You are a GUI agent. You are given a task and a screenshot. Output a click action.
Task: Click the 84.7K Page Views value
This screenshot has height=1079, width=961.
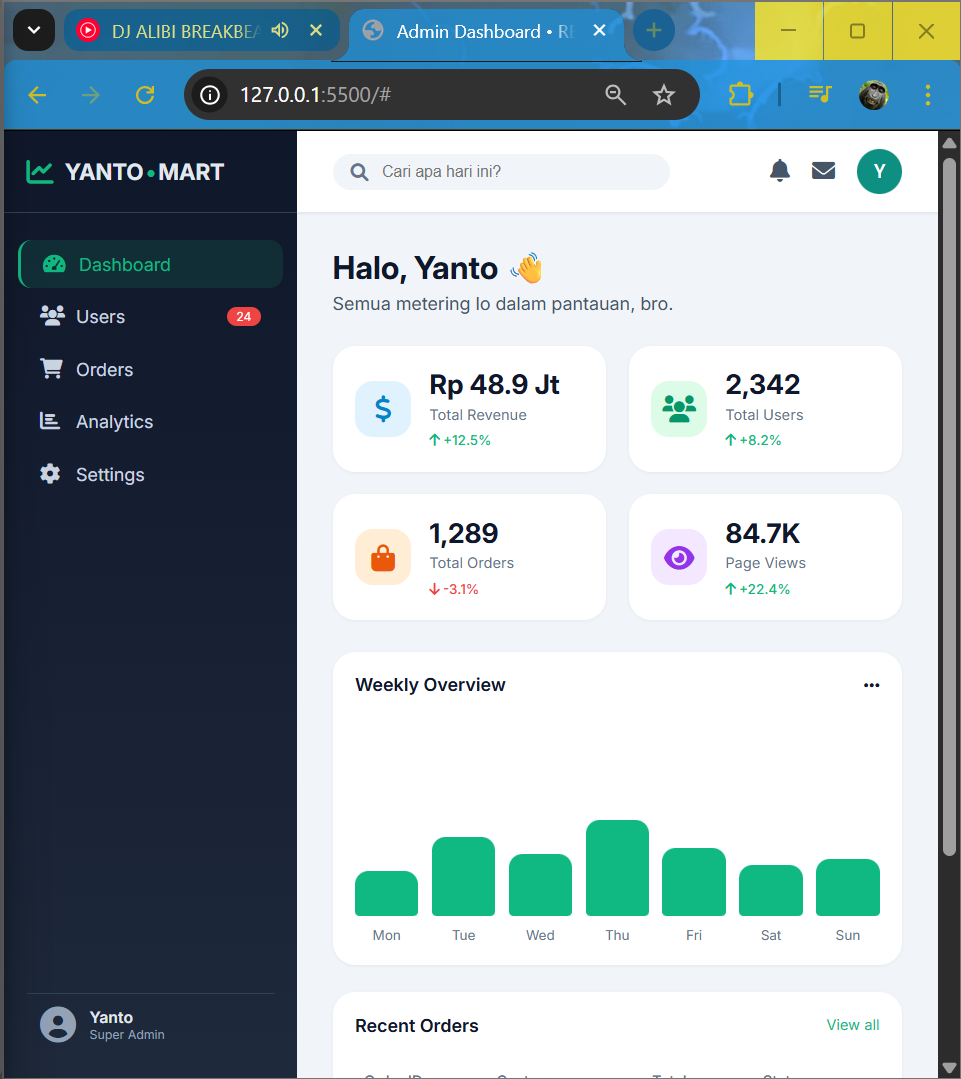pos(763,533)
